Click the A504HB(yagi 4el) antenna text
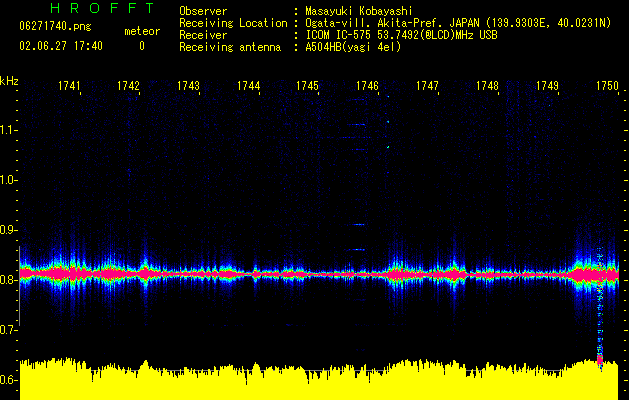The height and width of the screenshot is (400, 629). click(353, 47)
